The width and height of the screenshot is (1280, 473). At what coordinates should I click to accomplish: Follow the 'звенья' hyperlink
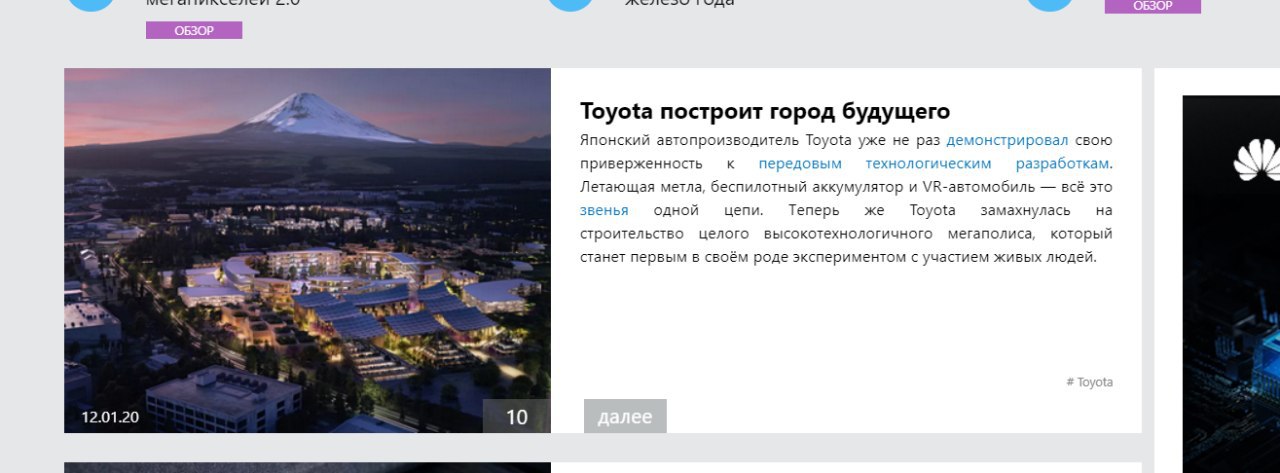click(604, 210)
